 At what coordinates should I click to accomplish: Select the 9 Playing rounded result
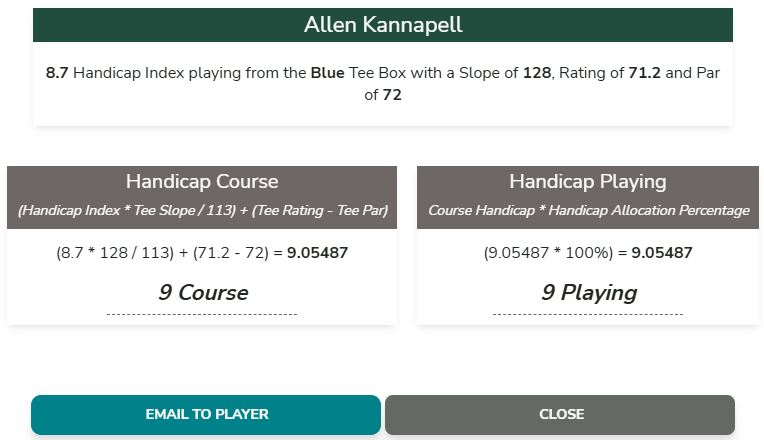point(588,293)
